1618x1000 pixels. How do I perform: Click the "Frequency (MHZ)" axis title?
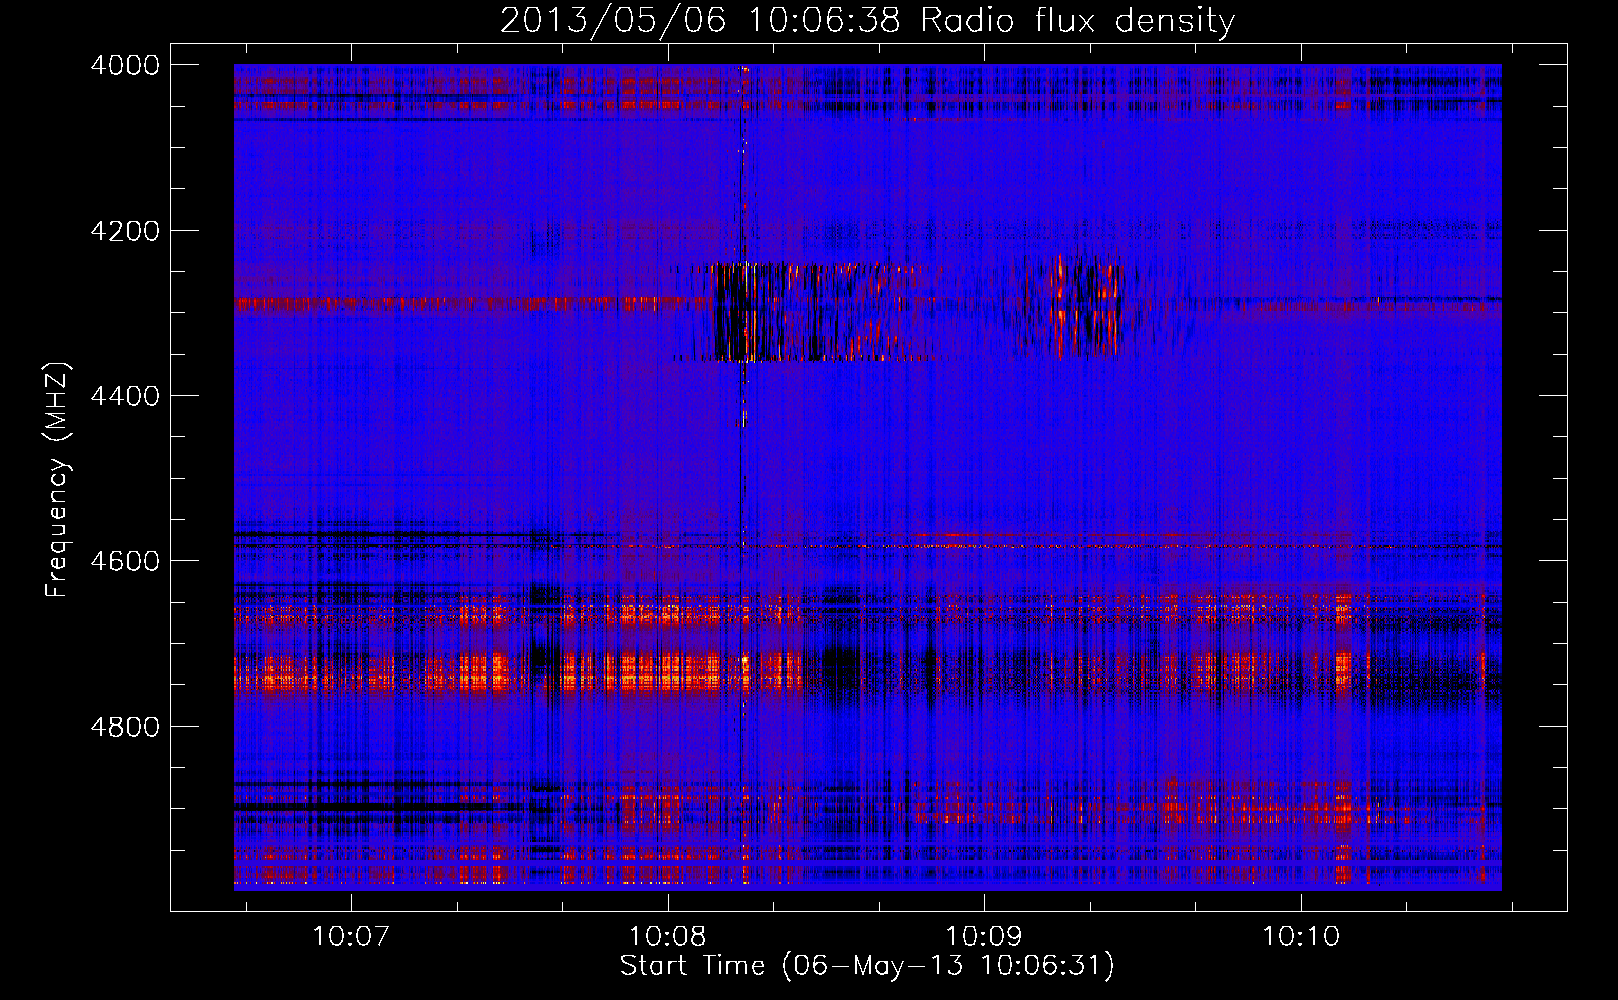(57, 480)
